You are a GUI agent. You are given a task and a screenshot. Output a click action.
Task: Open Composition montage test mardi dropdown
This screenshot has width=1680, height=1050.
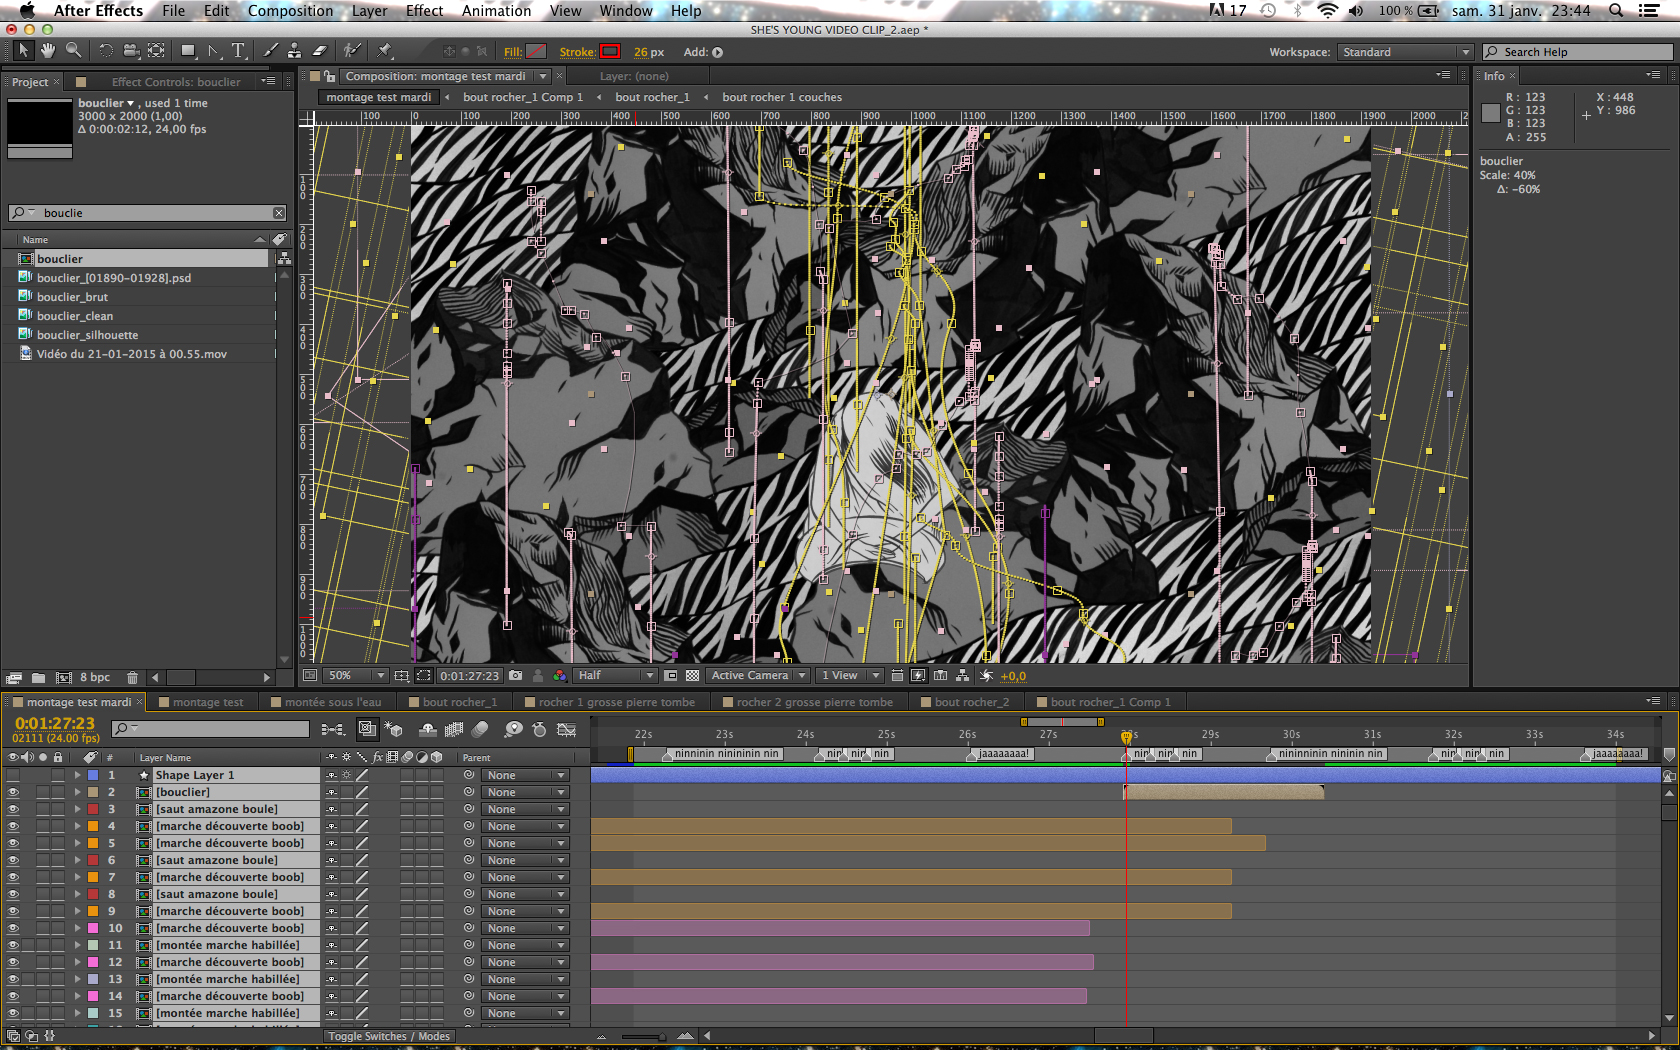(544, 76)
